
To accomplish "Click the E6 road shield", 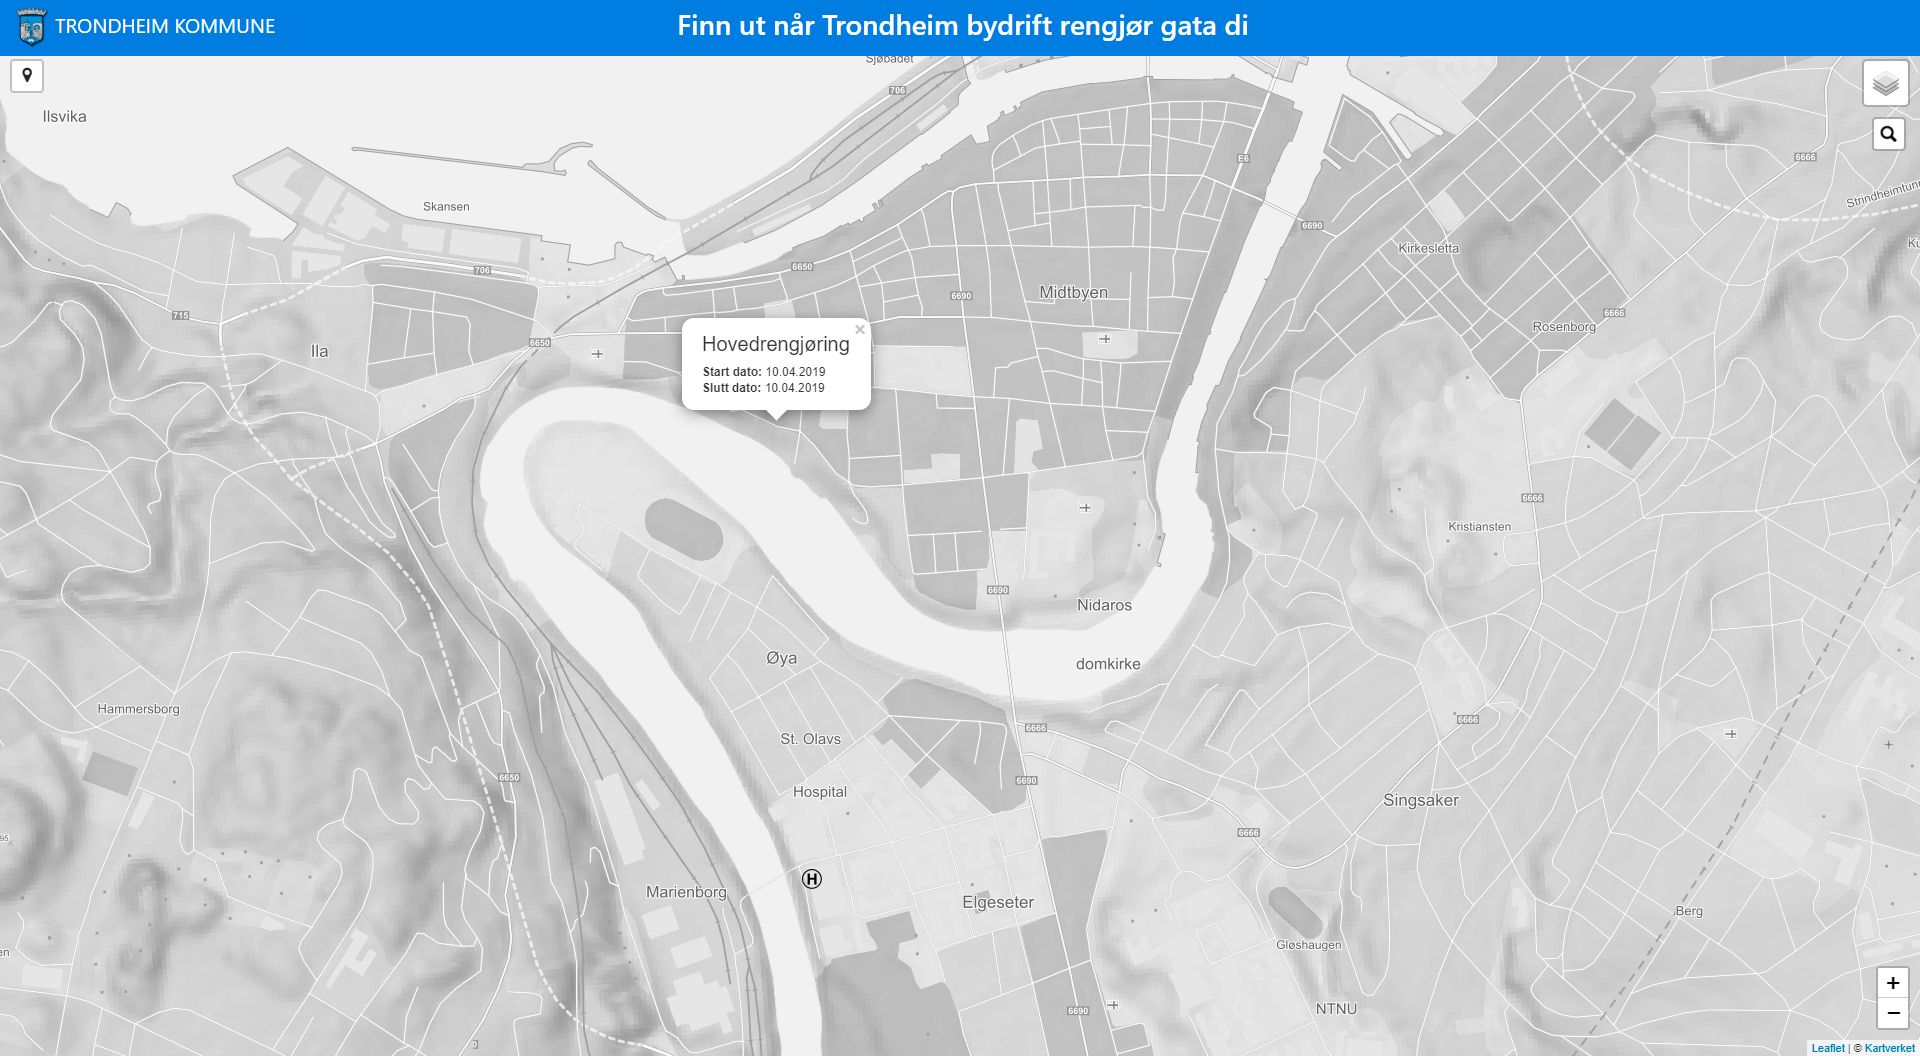I will coord(1243,159).
